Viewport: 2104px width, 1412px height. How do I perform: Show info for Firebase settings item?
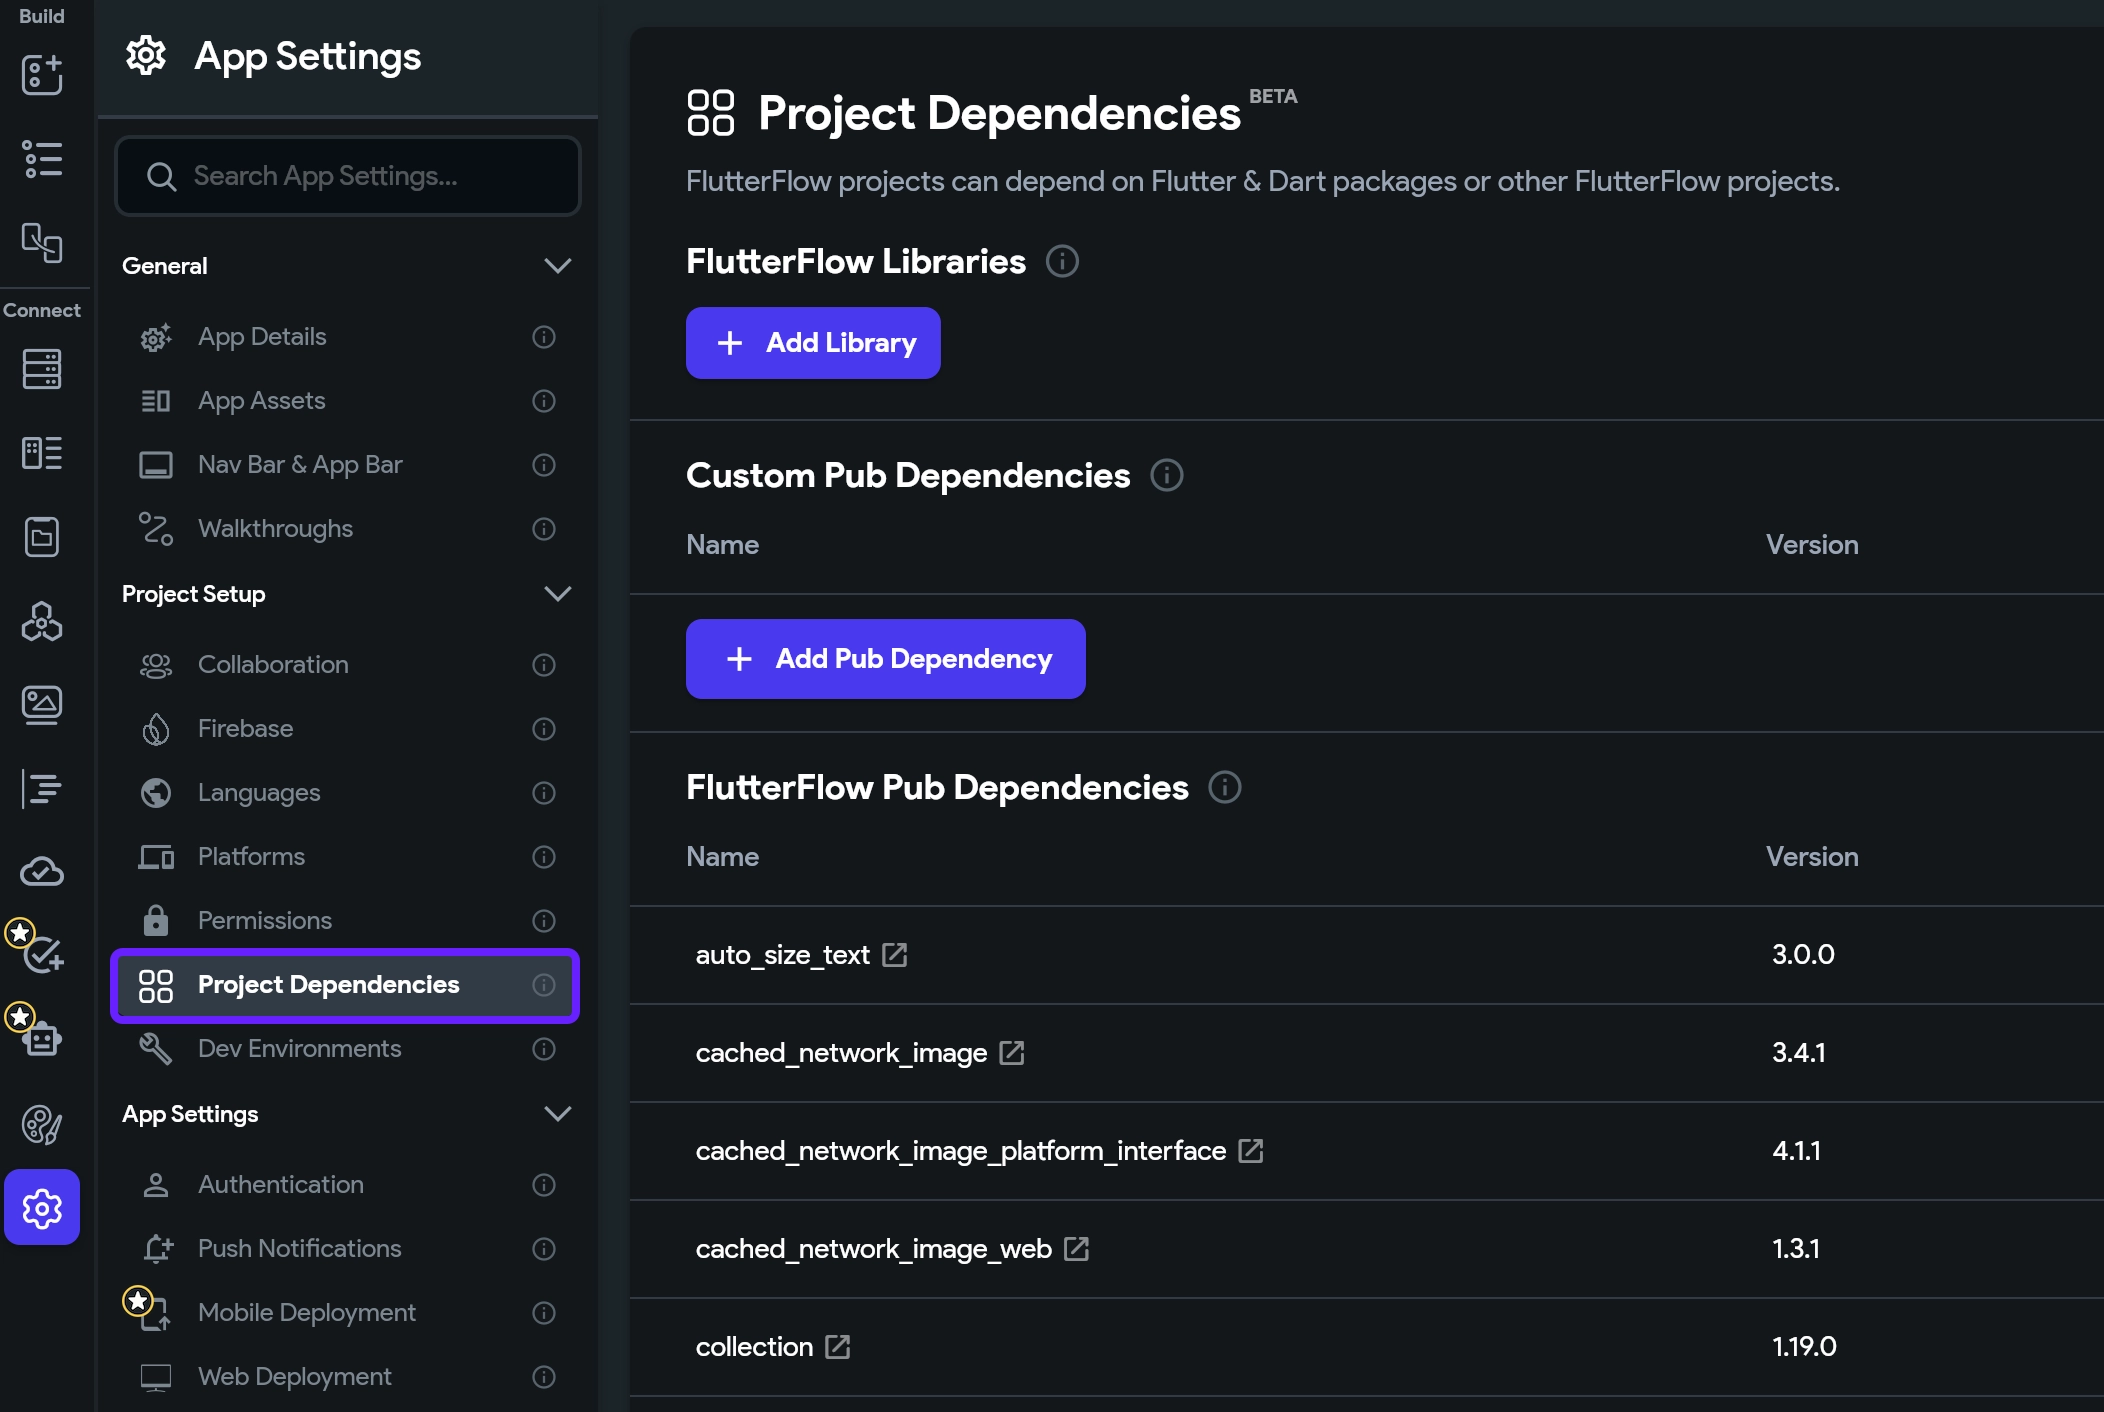pos(544,729)
